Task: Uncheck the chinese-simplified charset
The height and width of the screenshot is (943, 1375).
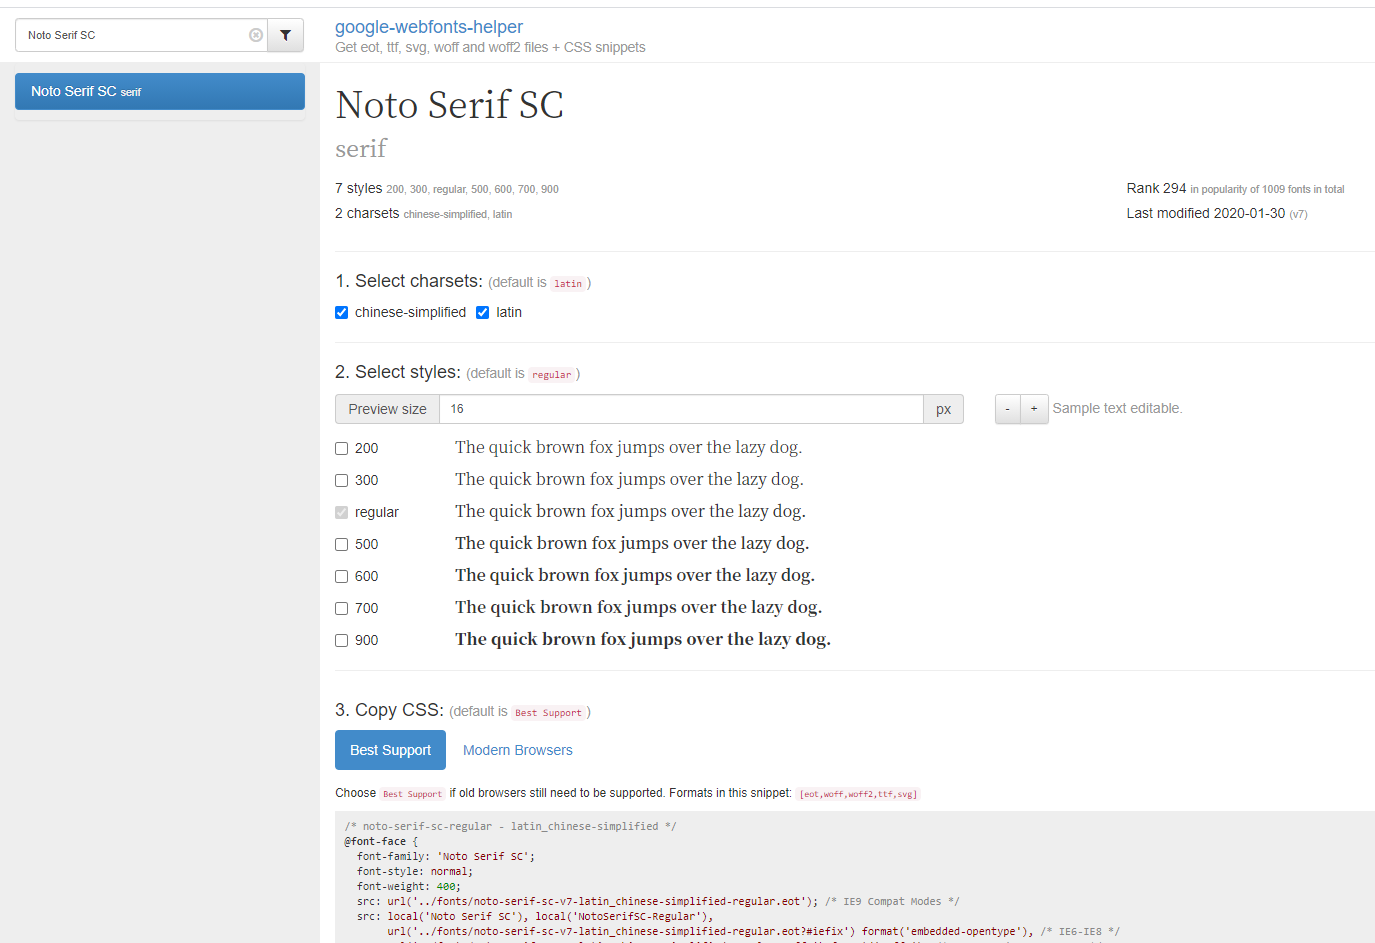Action: pyautogui.click(x=342, y=312)
